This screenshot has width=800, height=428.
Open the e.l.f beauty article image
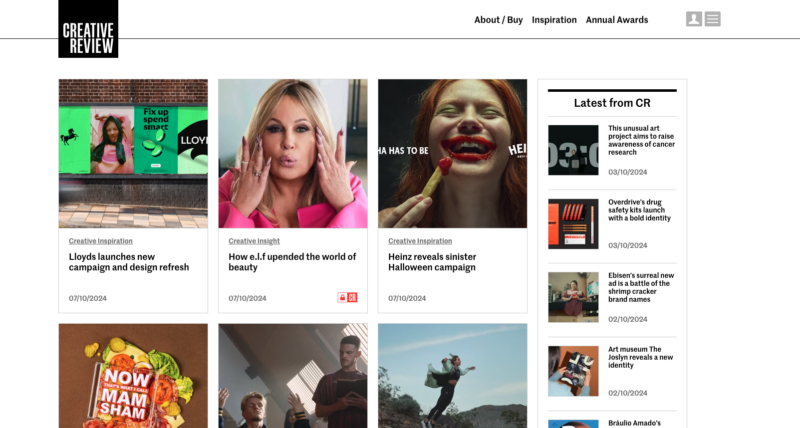(x=293, y=154)
